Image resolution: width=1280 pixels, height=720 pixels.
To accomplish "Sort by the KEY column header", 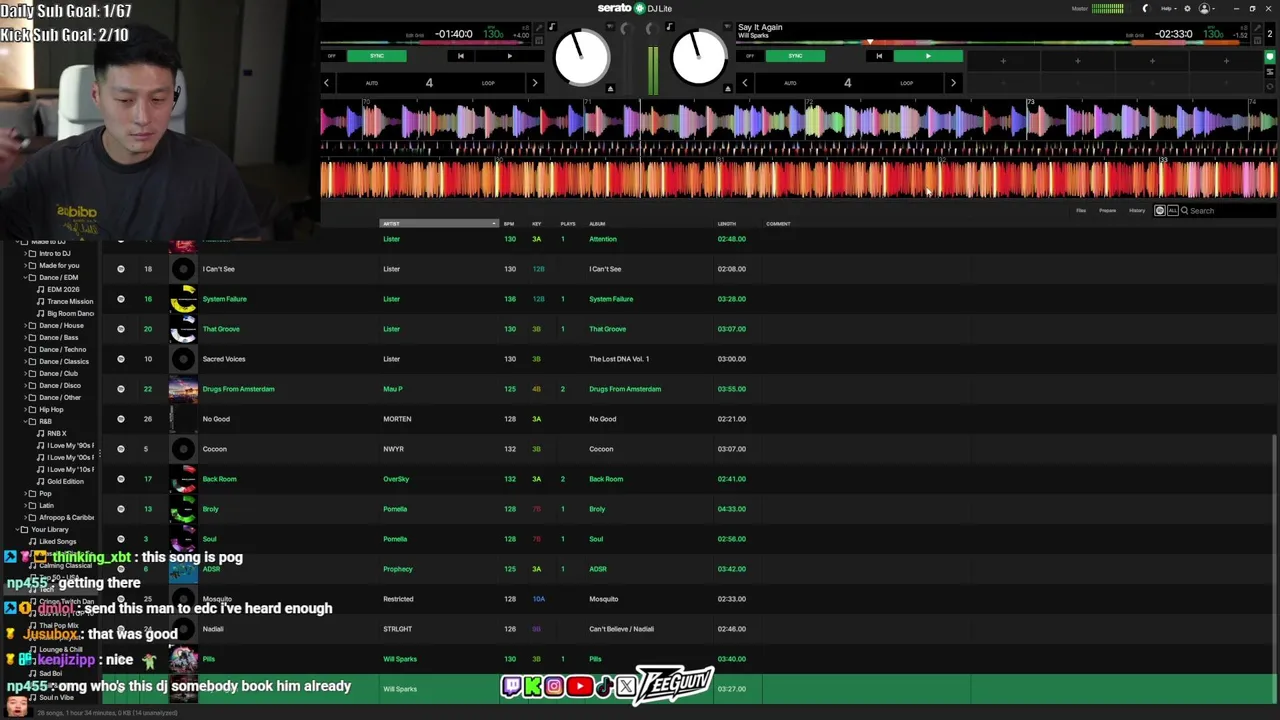I will click(x=536, y=224).
